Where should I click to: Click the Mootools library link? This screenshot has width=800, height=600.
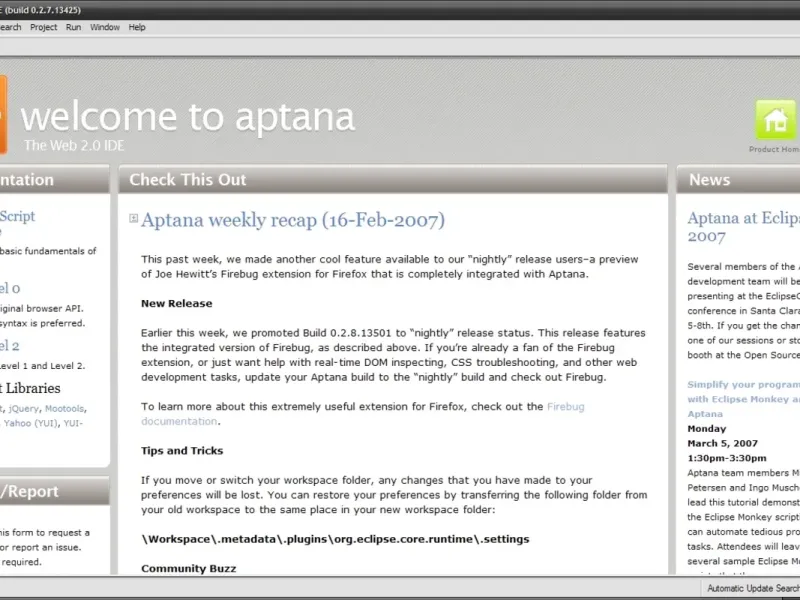click(x=64, y=409)
